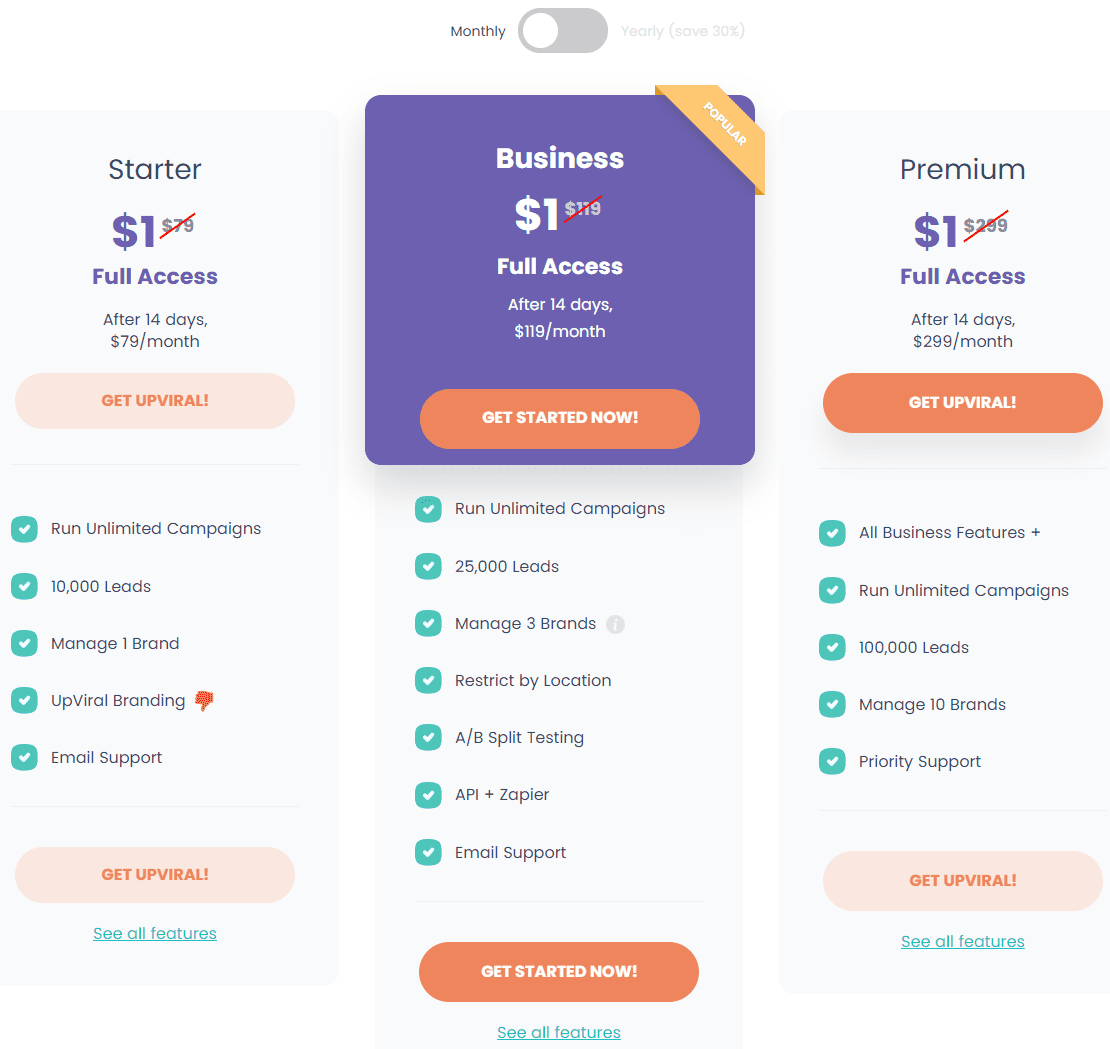Screen dimensions: 1110x1049
Task: Open See all features link under Starter
Action: click(155, 934)
